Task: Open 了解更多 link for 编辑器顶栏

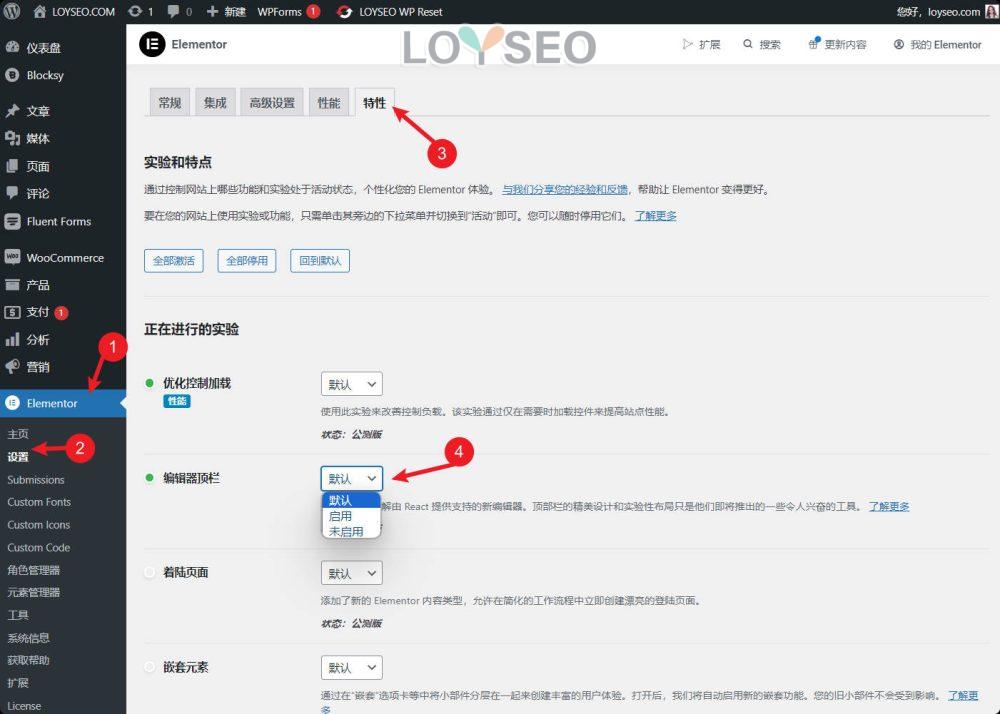Action: (x=888, y=507)
